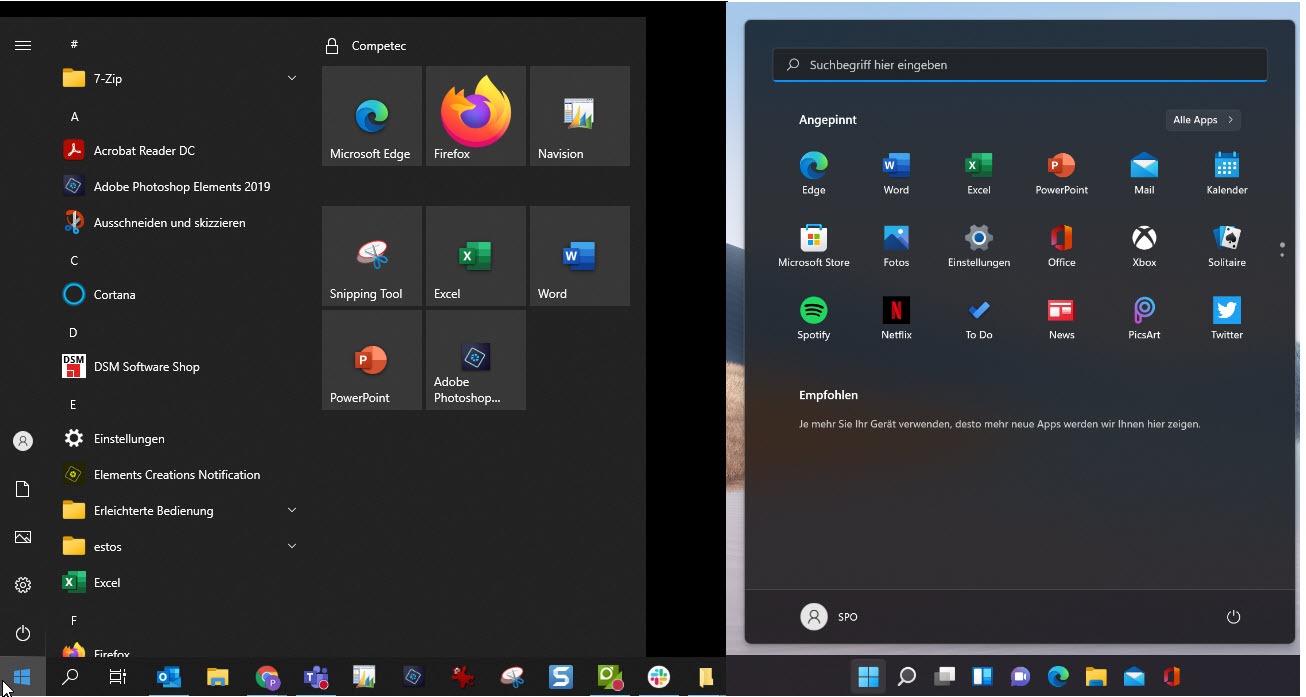Open Task View in Windows 11 taskbar
This screenshot has width=1306, height=697.
coord(944,677)
